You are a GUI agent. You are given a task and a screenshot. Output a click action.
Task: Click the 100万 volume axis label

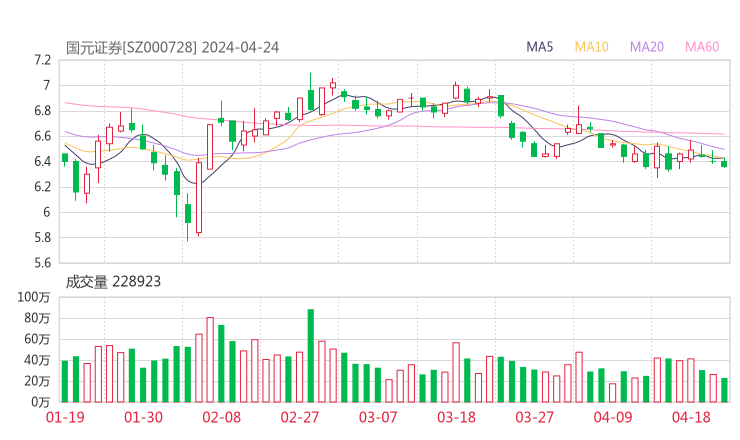pos(34,297)
